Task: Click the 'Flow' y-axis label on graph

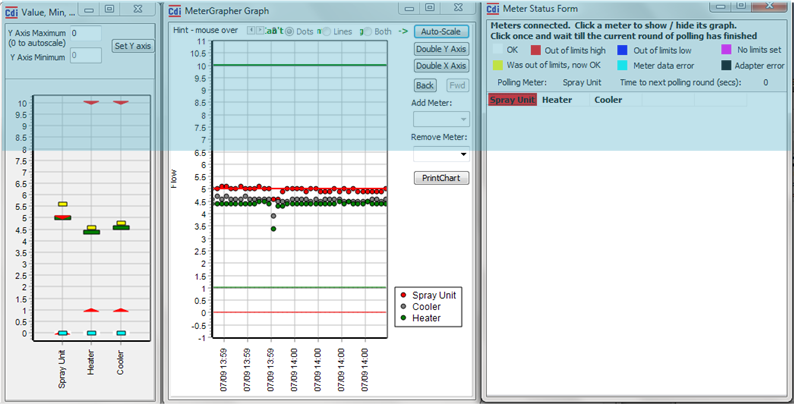Action: click(174, 179)
